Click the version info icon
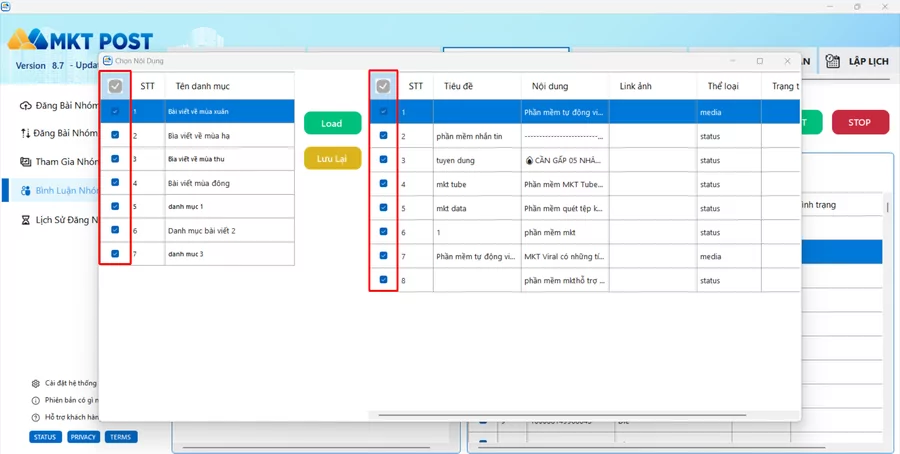 [x=36, y=400]
